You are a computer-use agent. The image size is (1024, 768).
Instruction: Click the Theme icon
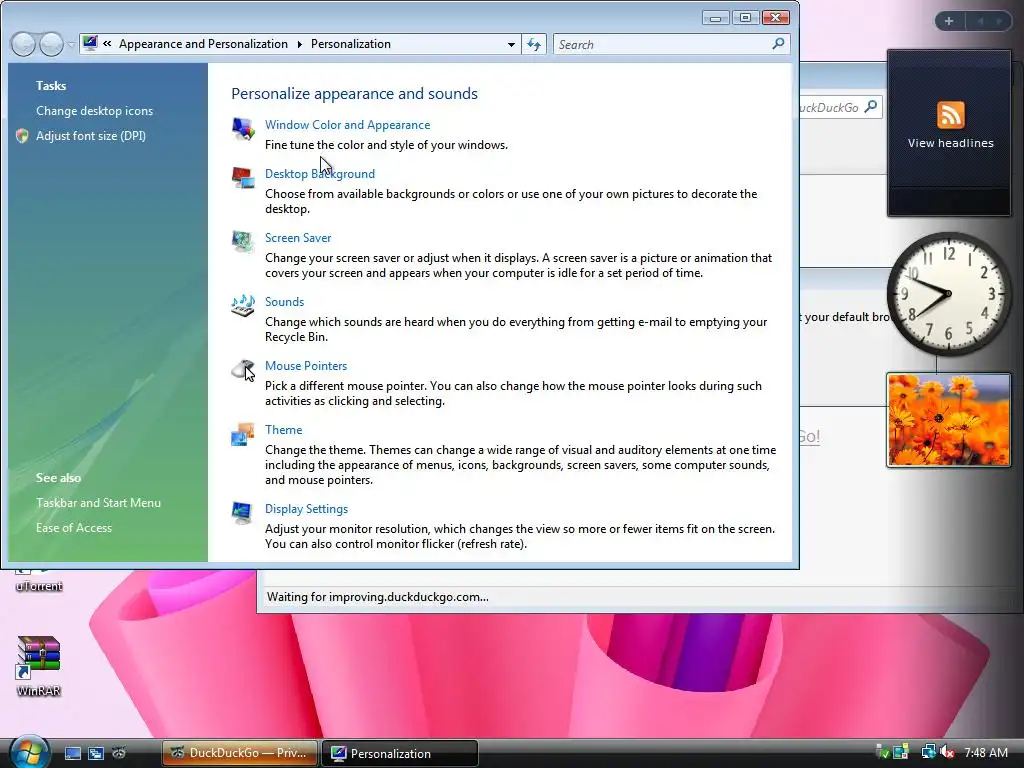tap(243, 434)
